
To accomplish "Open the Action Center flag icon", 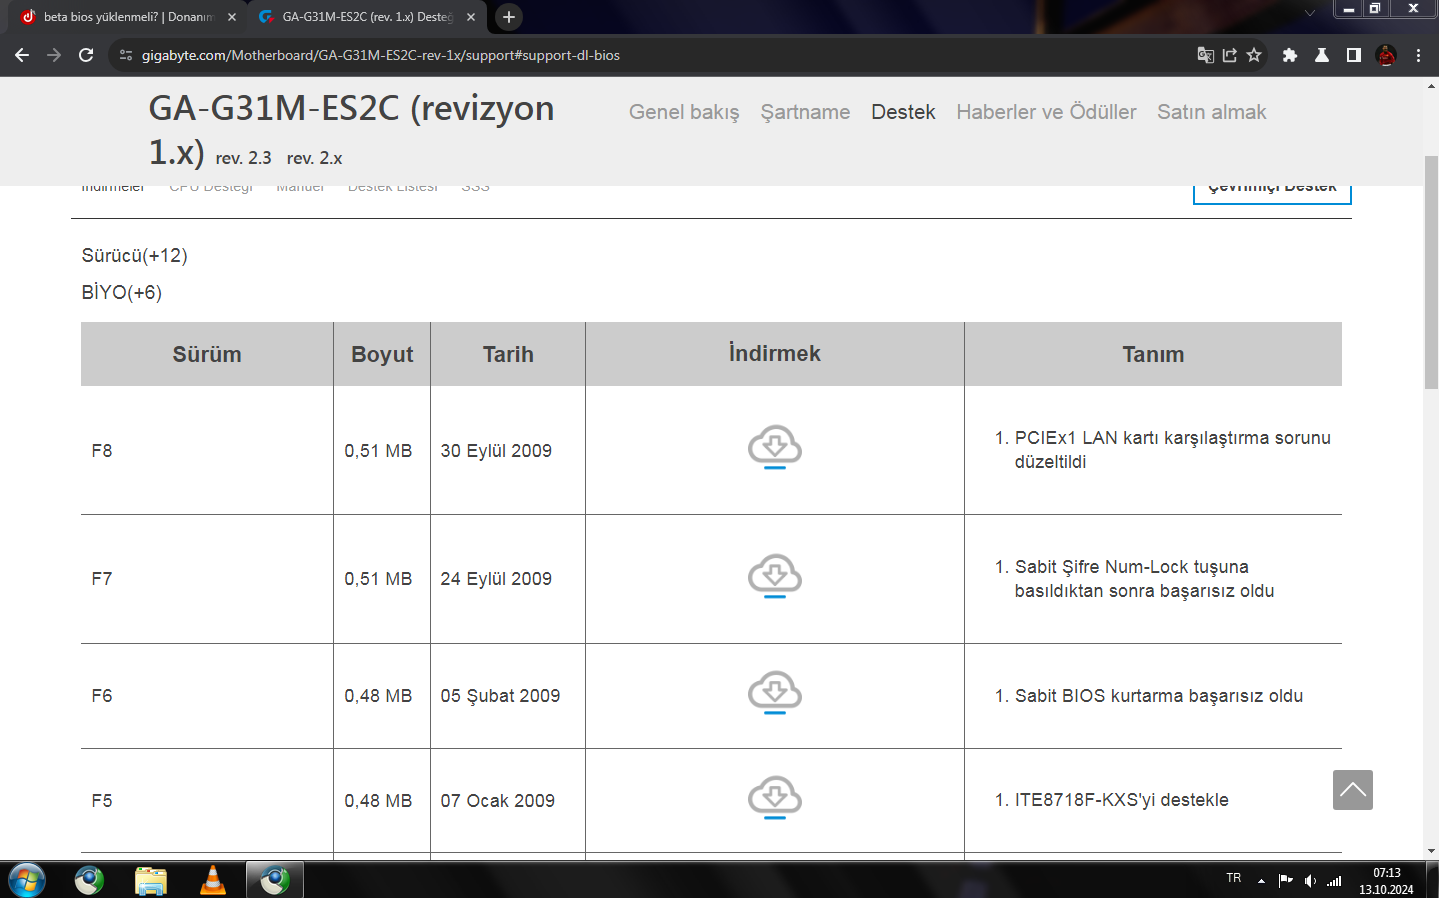I will pos(1286,881).
